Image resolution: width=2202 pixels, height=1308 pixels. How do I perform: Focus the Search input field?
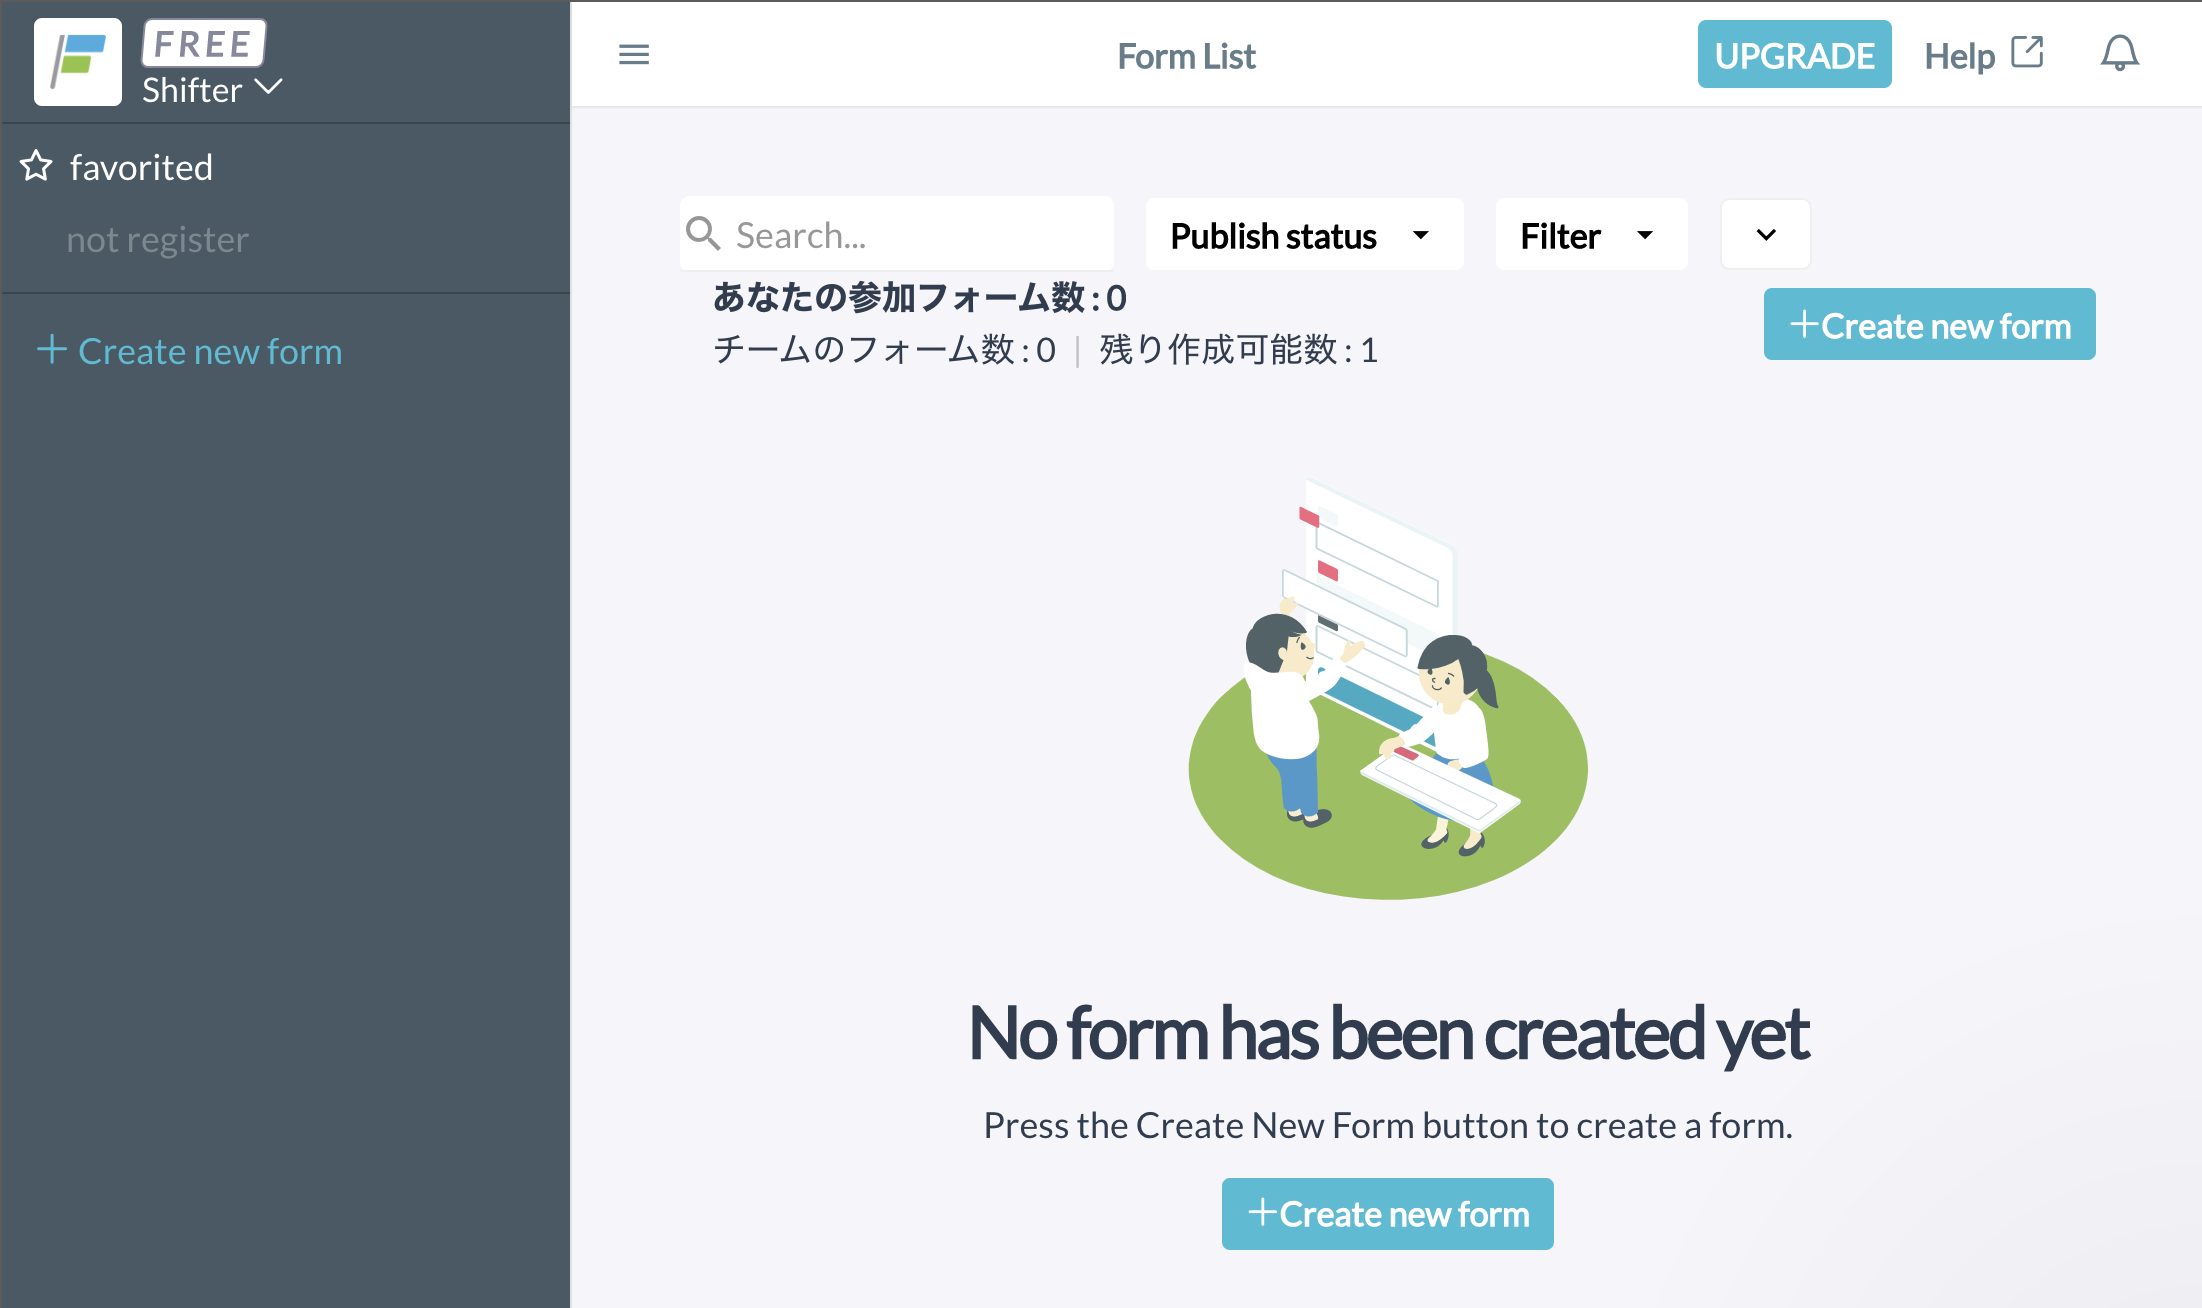click(x=896, y=234)
